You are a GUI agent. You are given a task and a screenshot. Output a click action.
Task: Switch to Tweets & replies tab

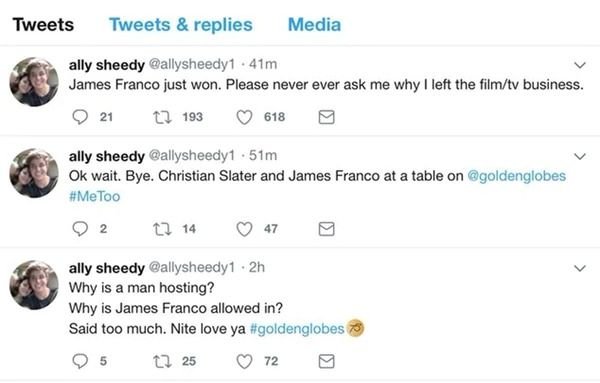tap(181, 25)
